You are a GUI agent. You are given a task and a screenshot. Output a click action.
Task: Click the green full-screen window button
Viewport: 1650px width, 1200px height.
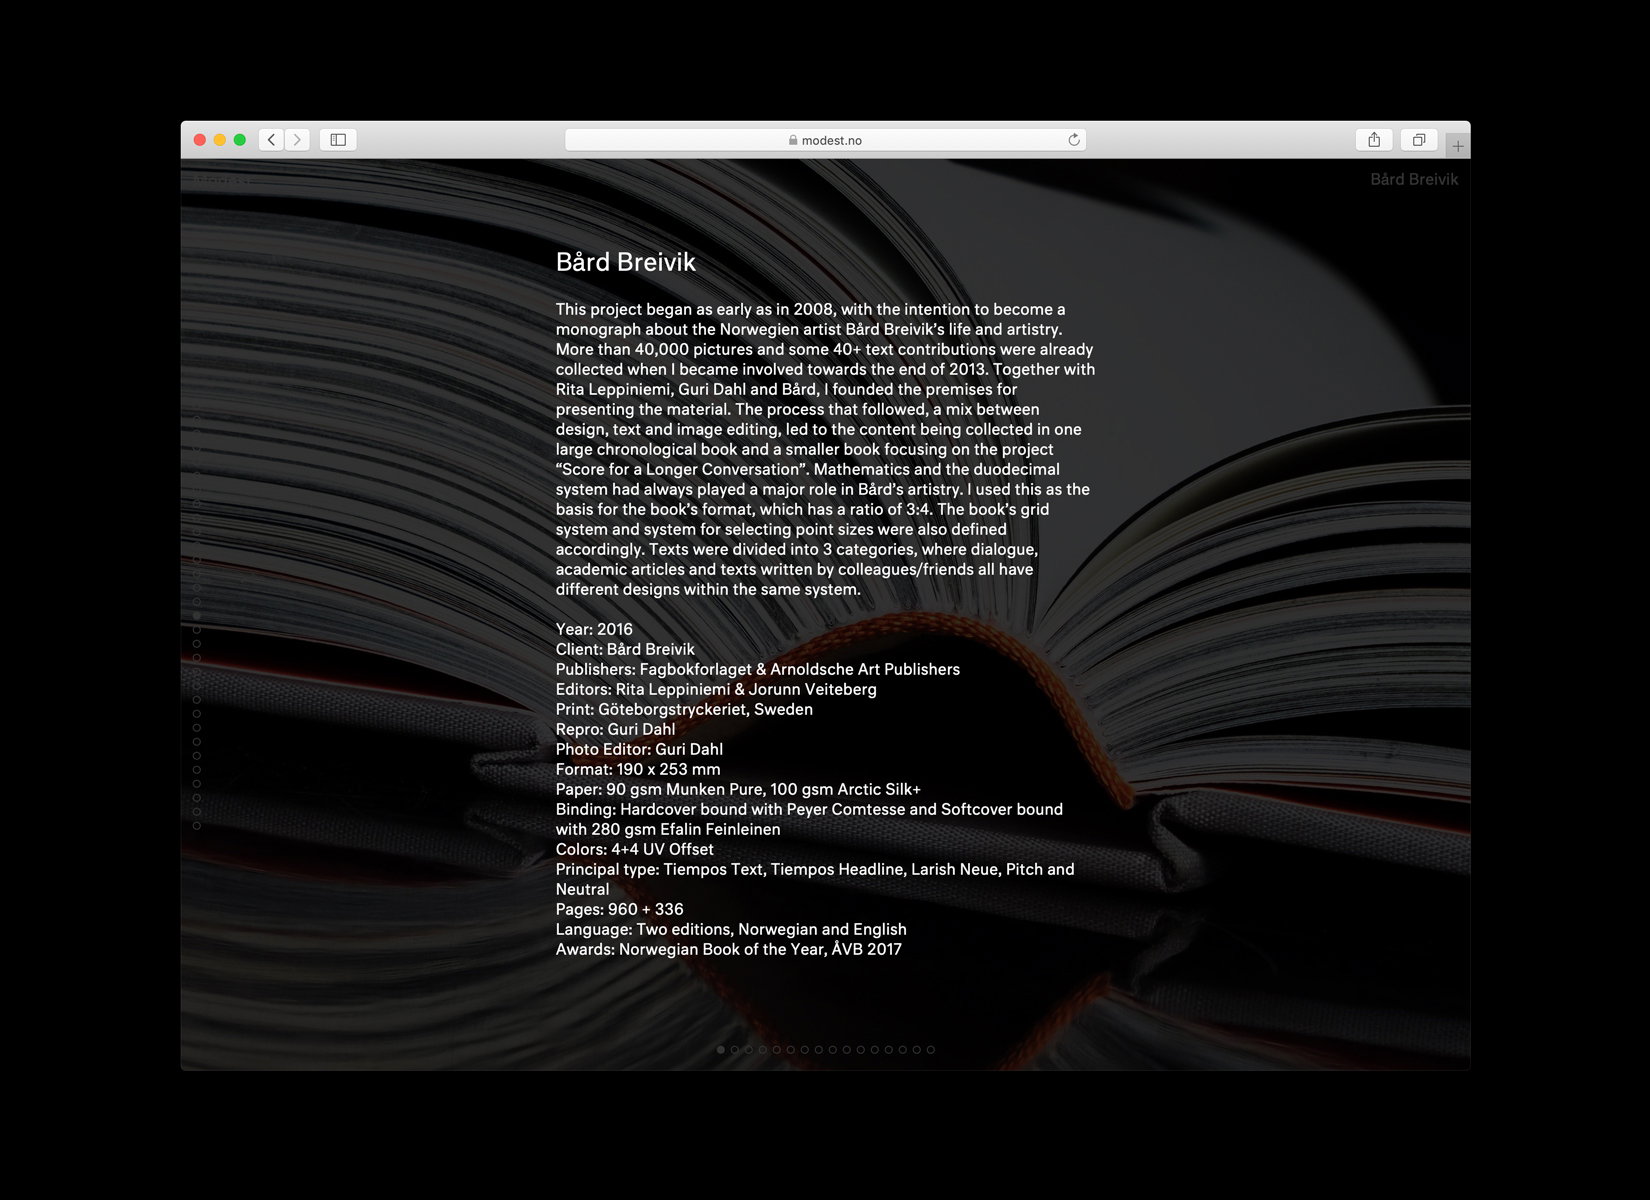[240, 140]
